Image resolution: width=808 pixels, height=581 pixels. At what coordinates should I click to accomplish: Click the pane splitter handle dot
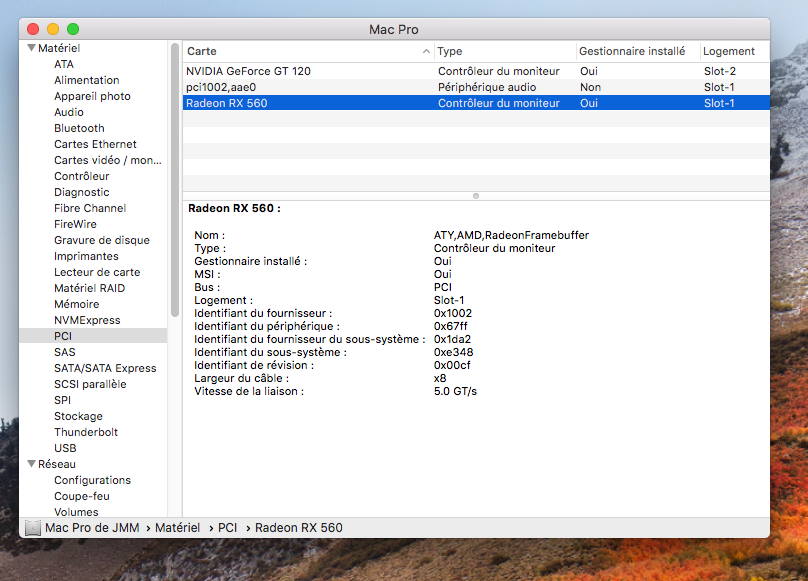point(476,196)
